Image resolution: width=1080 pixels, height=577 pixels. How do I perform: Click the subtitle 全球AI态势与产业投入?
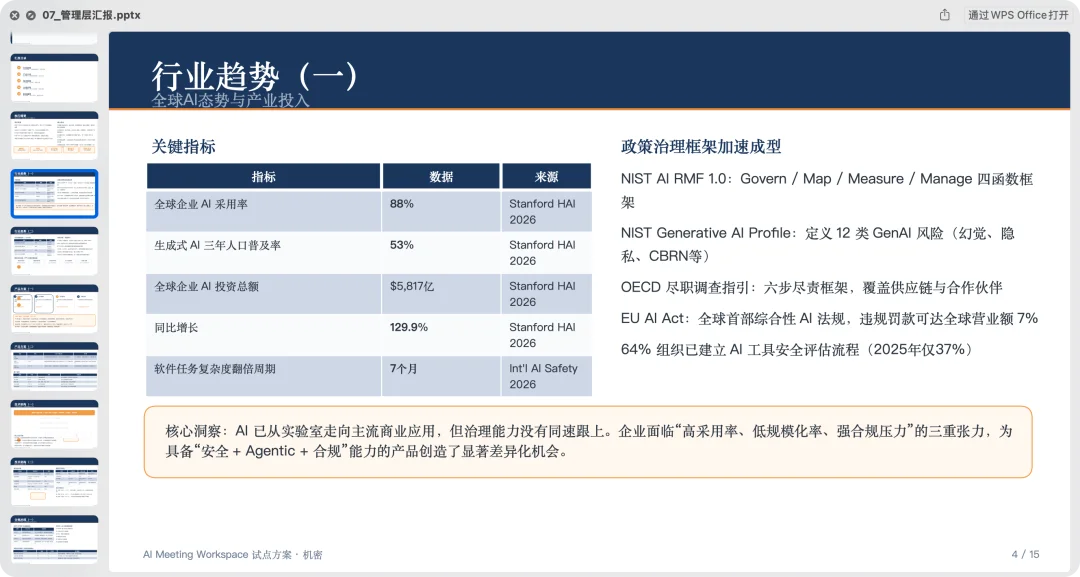230,101
